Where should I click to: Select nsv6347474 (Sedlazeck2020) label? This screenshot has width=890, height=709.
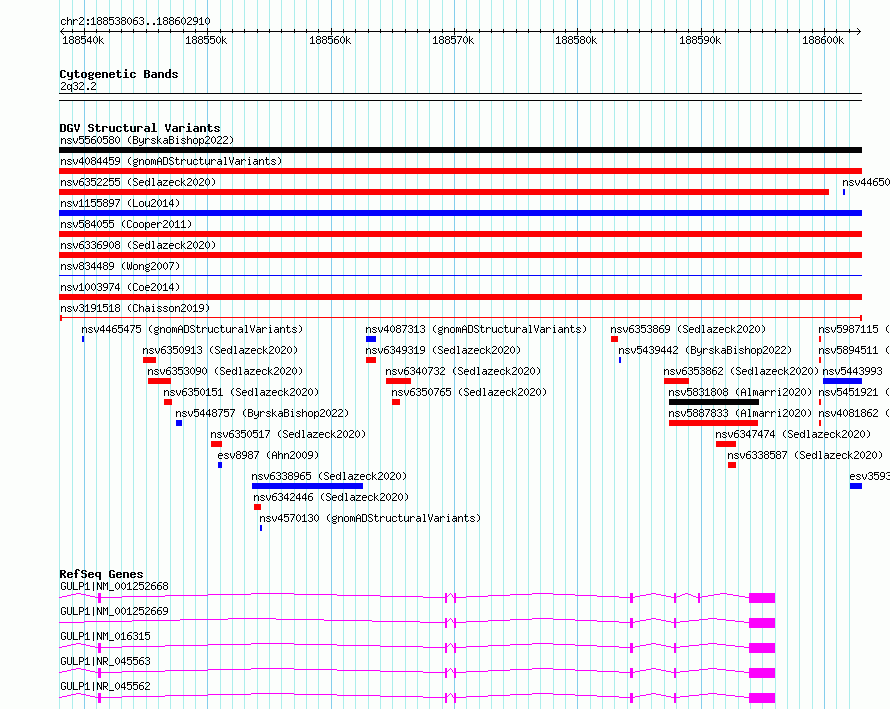793,434
